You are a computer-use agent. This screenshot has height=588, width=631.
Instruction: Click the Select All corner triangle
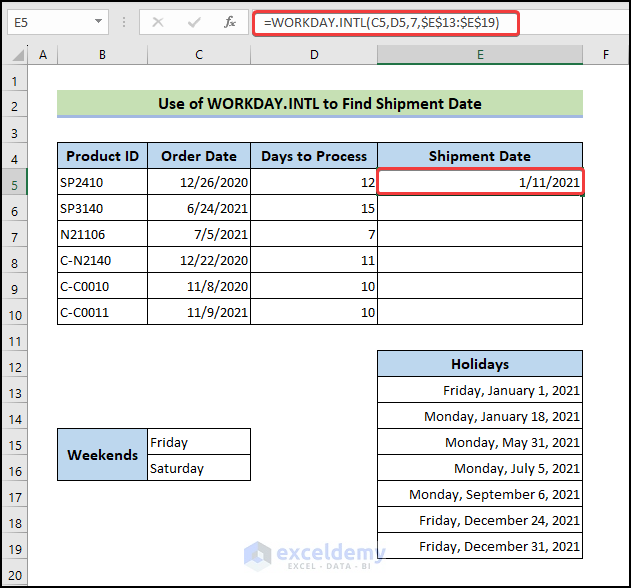click(x=18, y=55)
